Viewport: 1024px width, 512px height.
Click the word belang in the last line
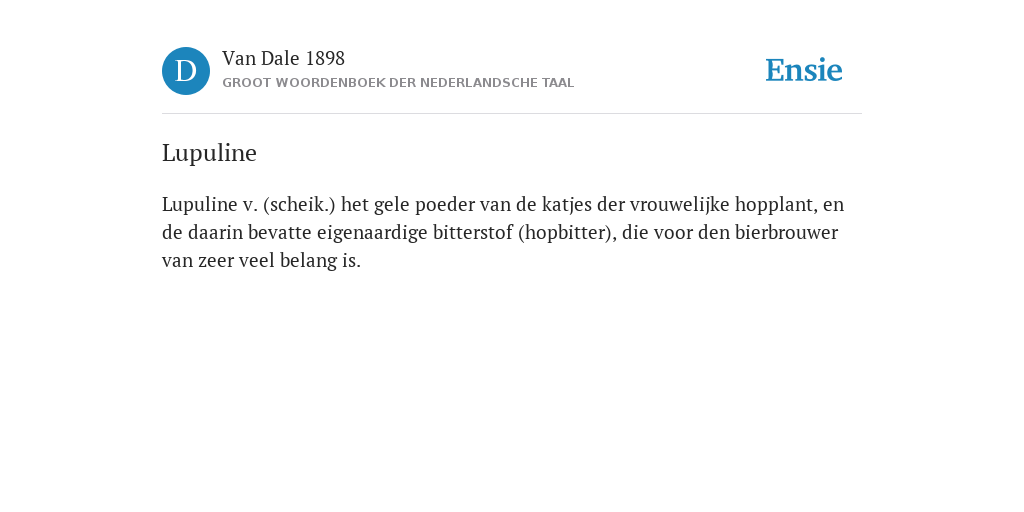pos(301,261)
